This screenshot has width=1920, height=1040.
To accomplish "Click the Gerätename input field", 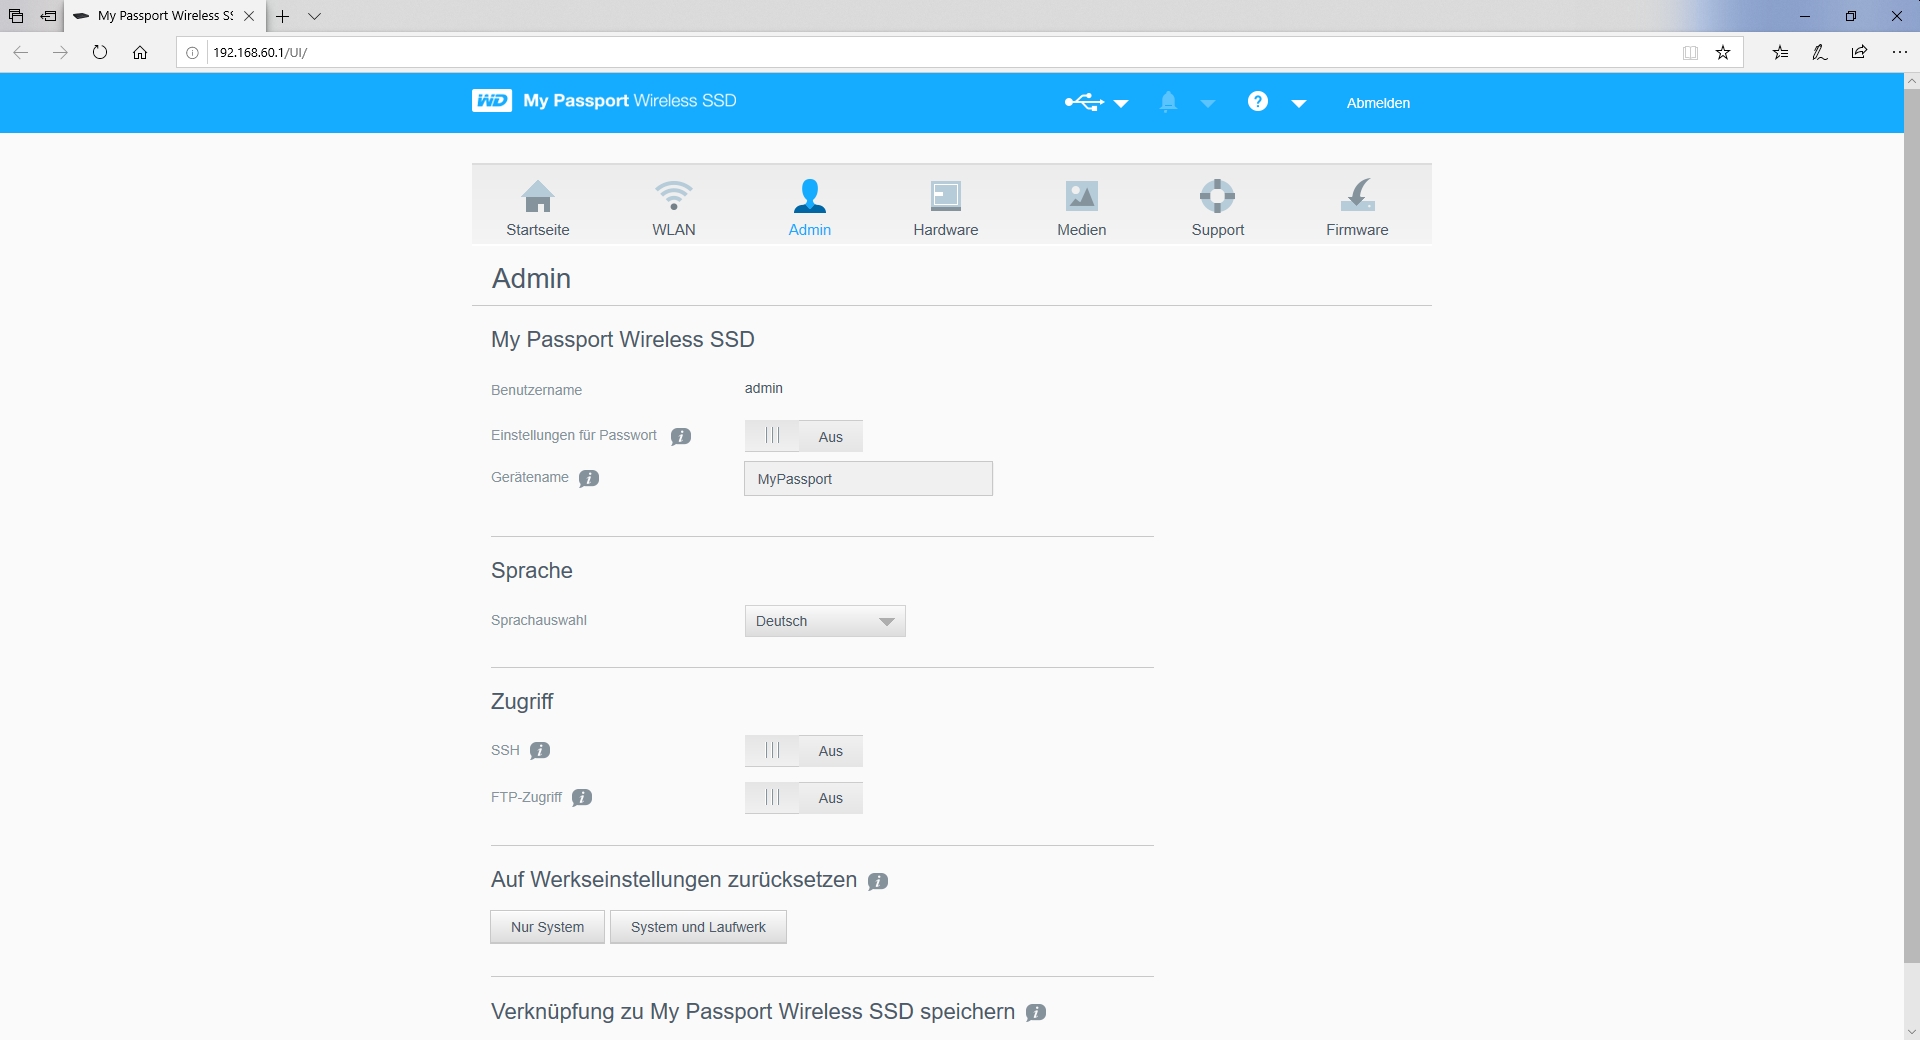I will point(868,479).
